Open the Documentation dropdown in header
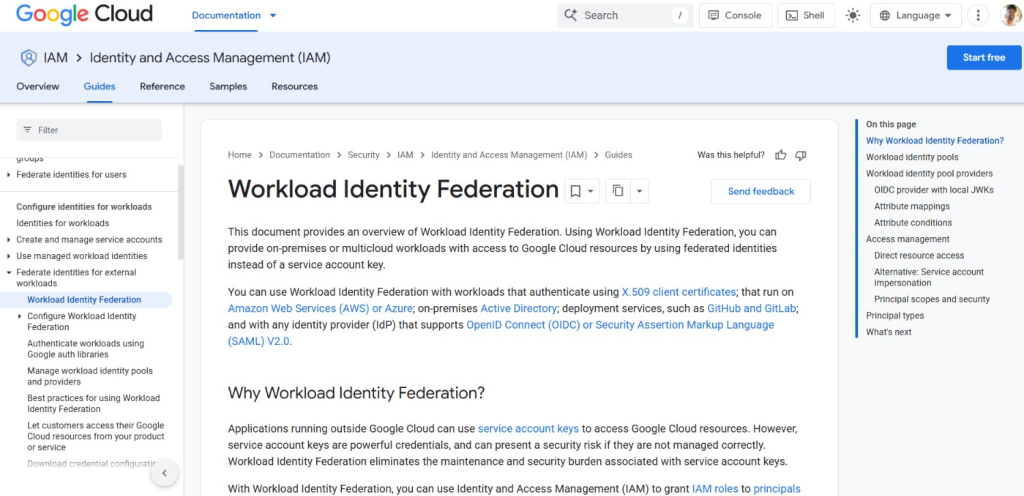Screen dimensions: 1024x496 tap(234, 15)
